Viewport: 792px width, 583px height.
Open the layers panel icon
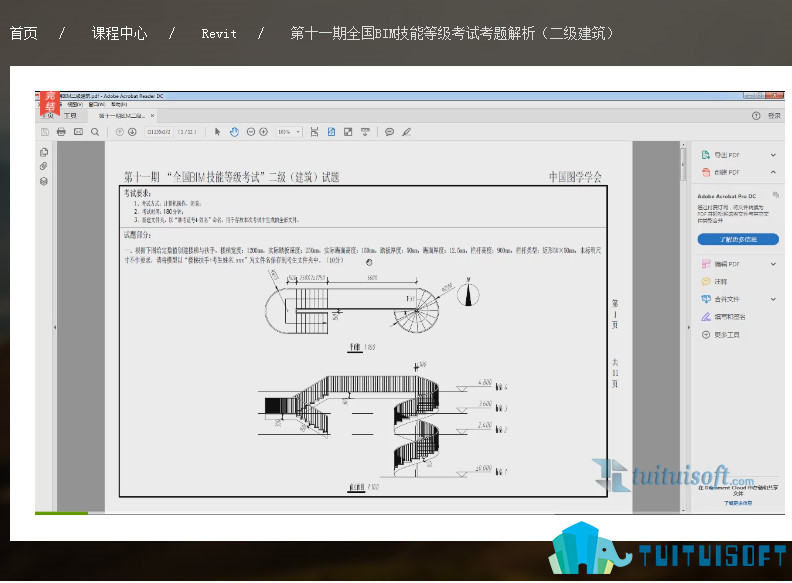pyautogui.click(x=44, y=181)
